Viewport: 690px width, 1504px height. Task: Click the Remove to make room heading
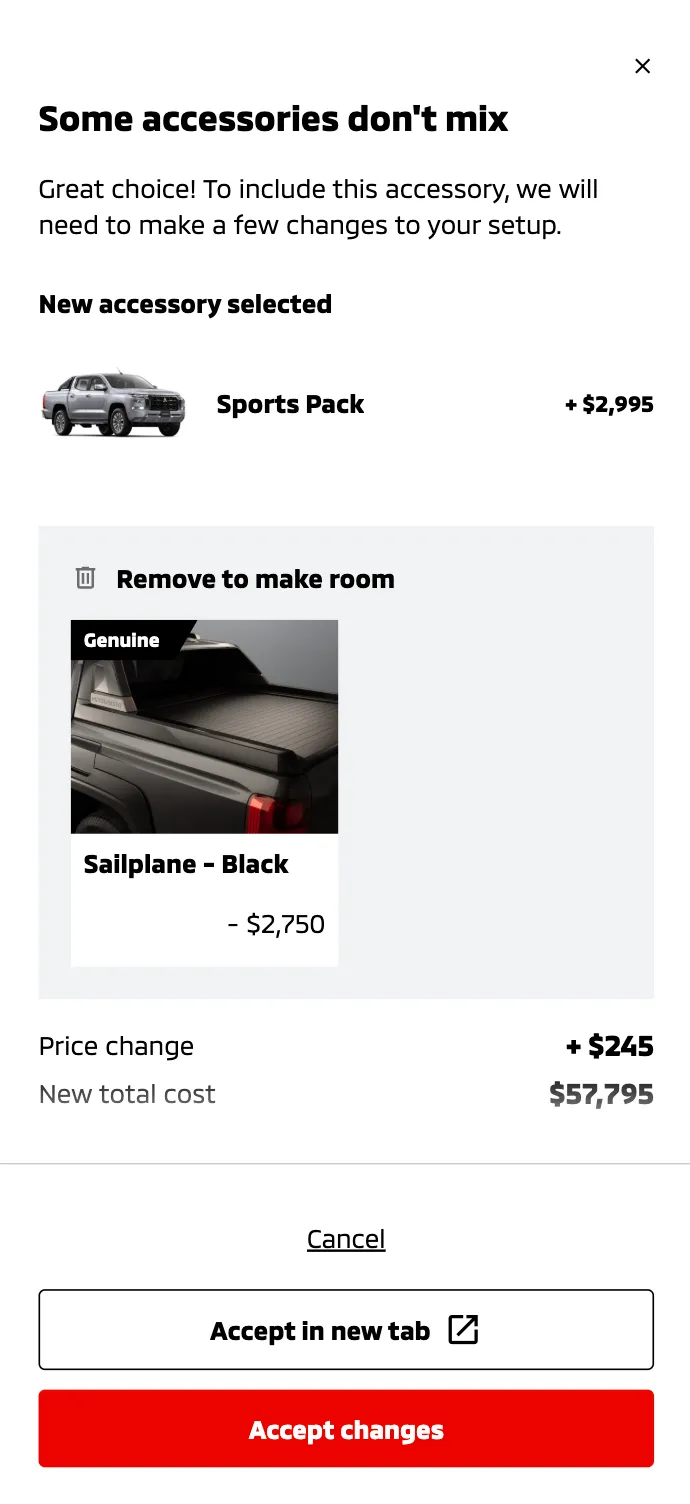point(255,579)
